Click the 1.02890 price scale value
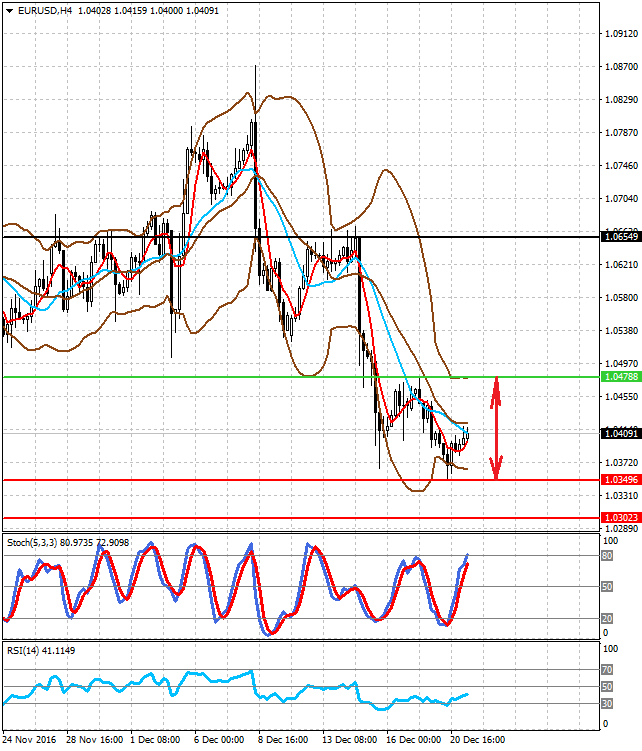Viewport: 642px width, 751px height. click(x=621, y=528)
